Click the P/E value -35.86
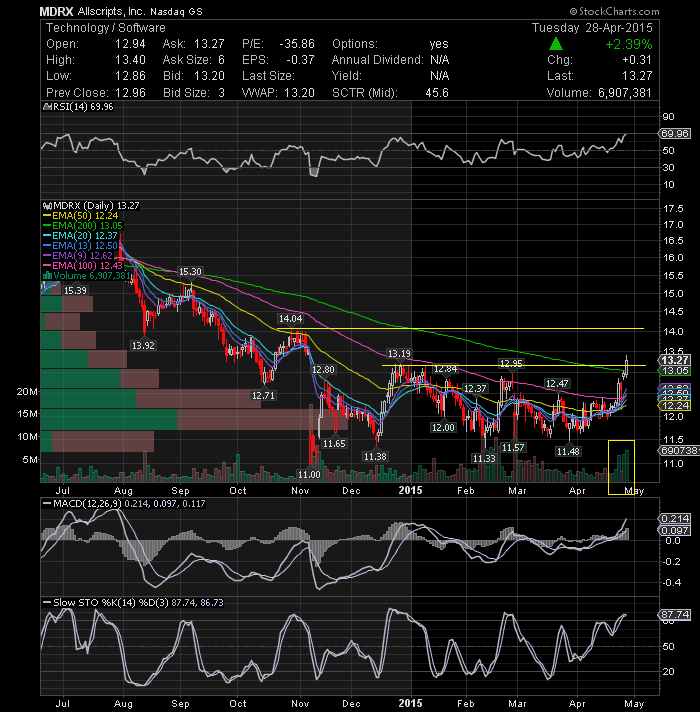 pos(297,44)
